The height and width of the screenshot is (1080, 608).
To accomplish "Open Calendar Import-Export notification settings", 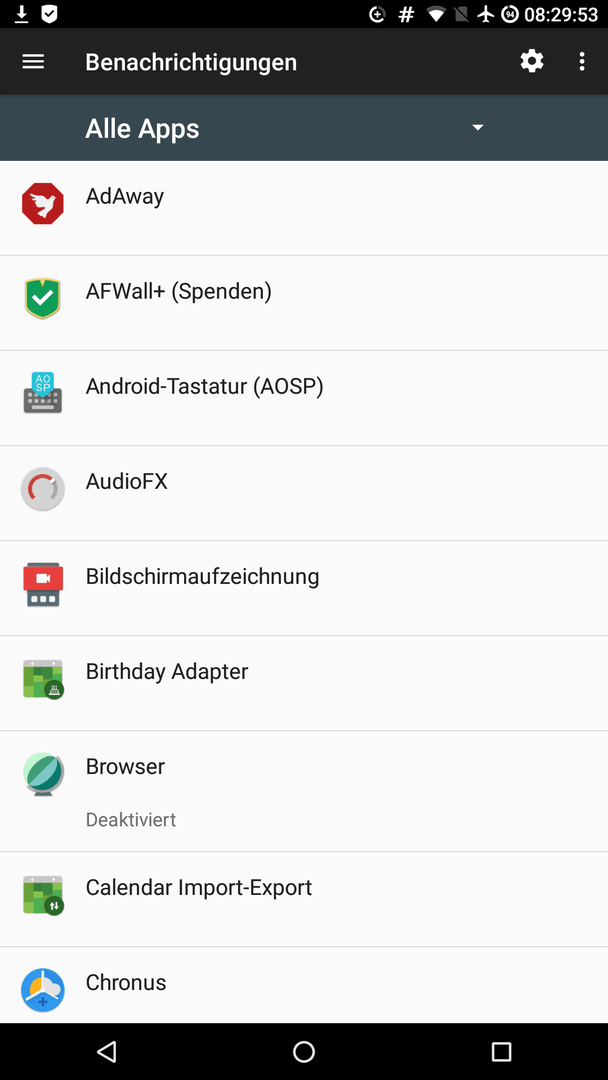I will [x=304, y=900].
